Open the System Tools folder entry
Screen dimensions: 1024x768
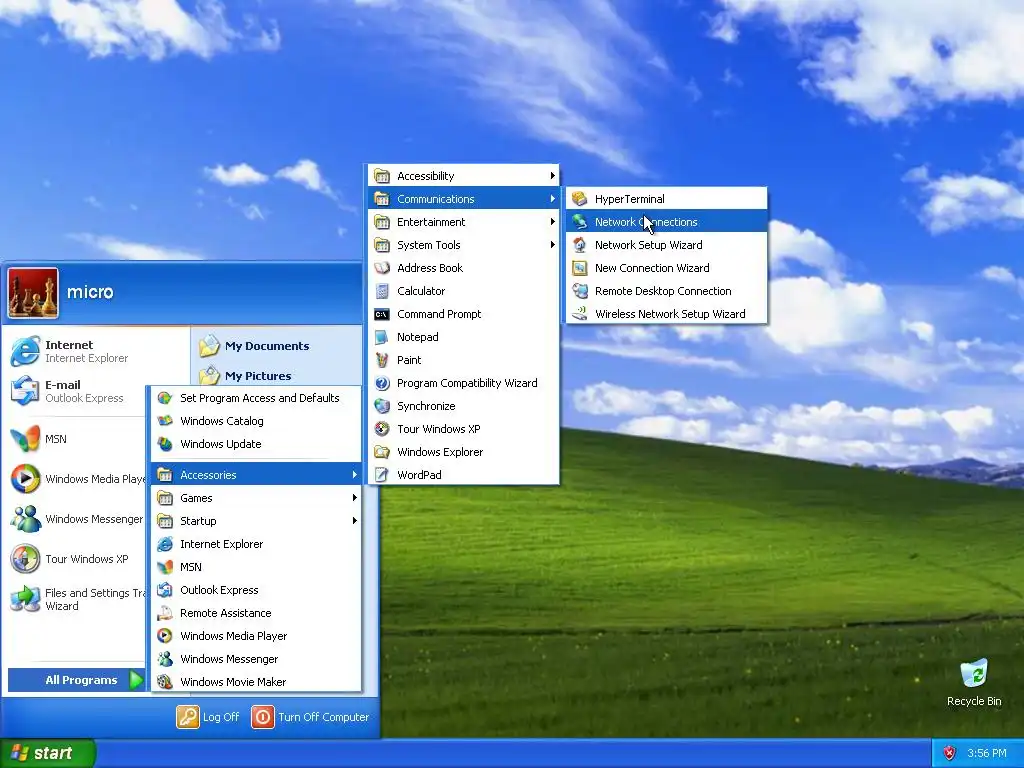pyautogui.click(x=464, y=245)
